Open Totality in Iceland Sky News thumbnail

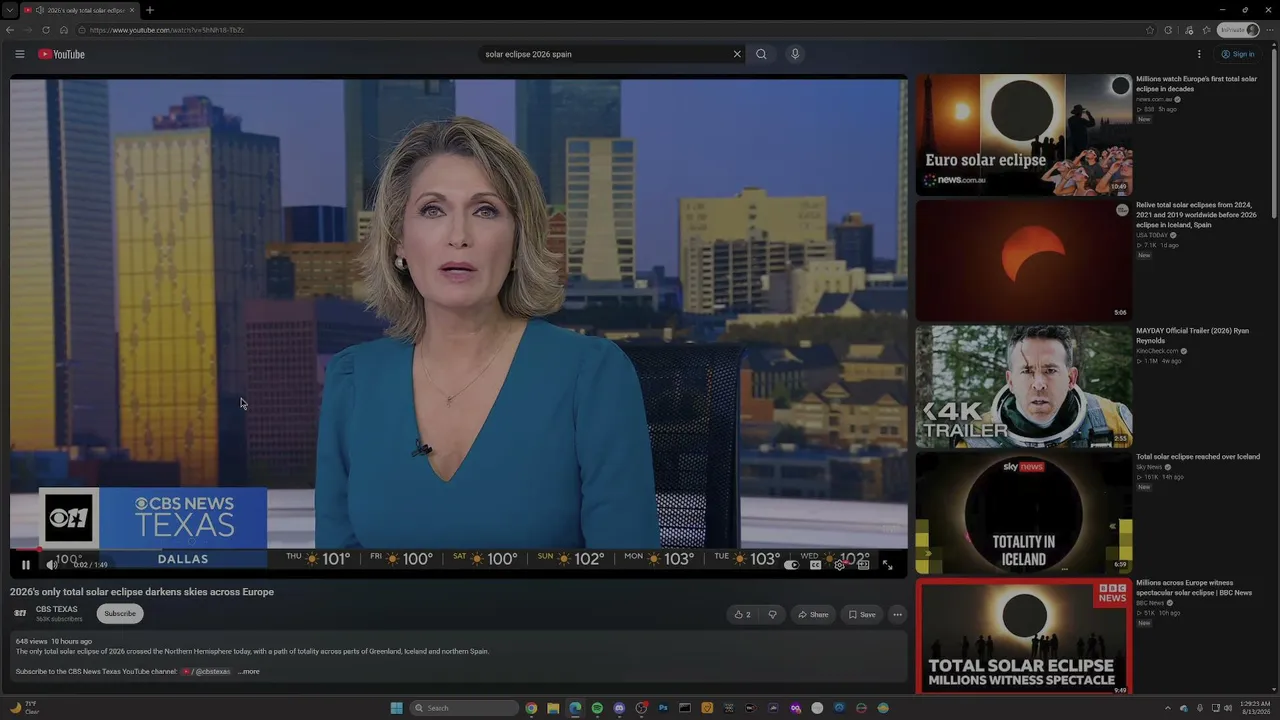1024,512
